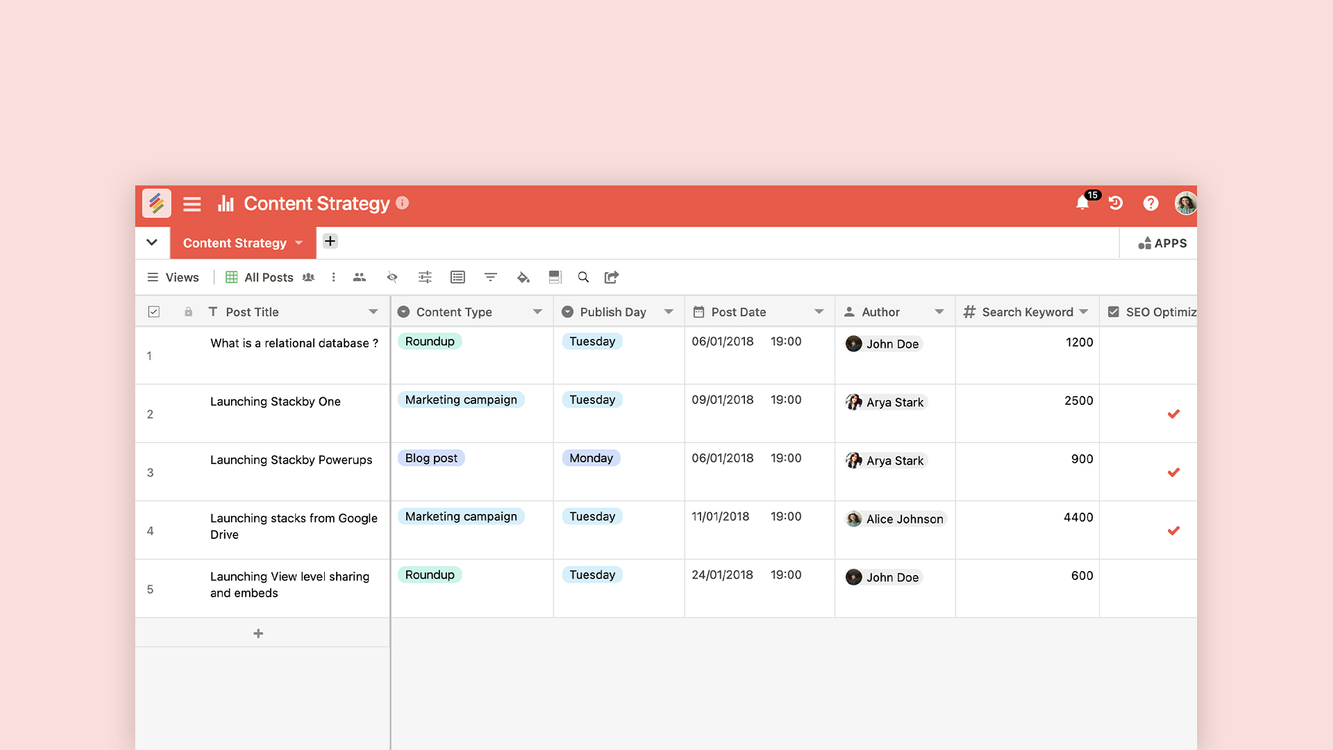
Task: Open dropdown arrow on Content Strategy tab
Action: [x=299, y=243]
